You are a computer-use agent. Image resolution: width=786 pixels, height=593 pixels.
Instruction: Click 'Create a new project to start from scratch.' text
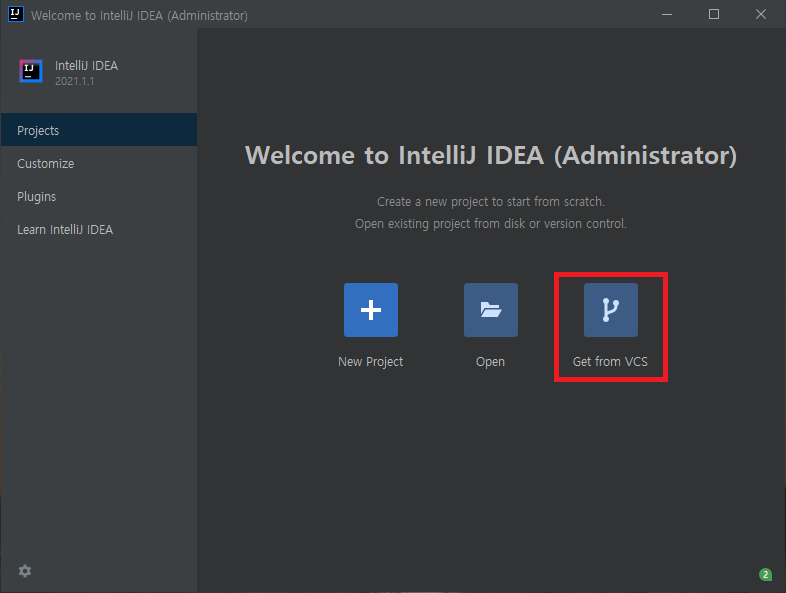[x=491, y=202]
